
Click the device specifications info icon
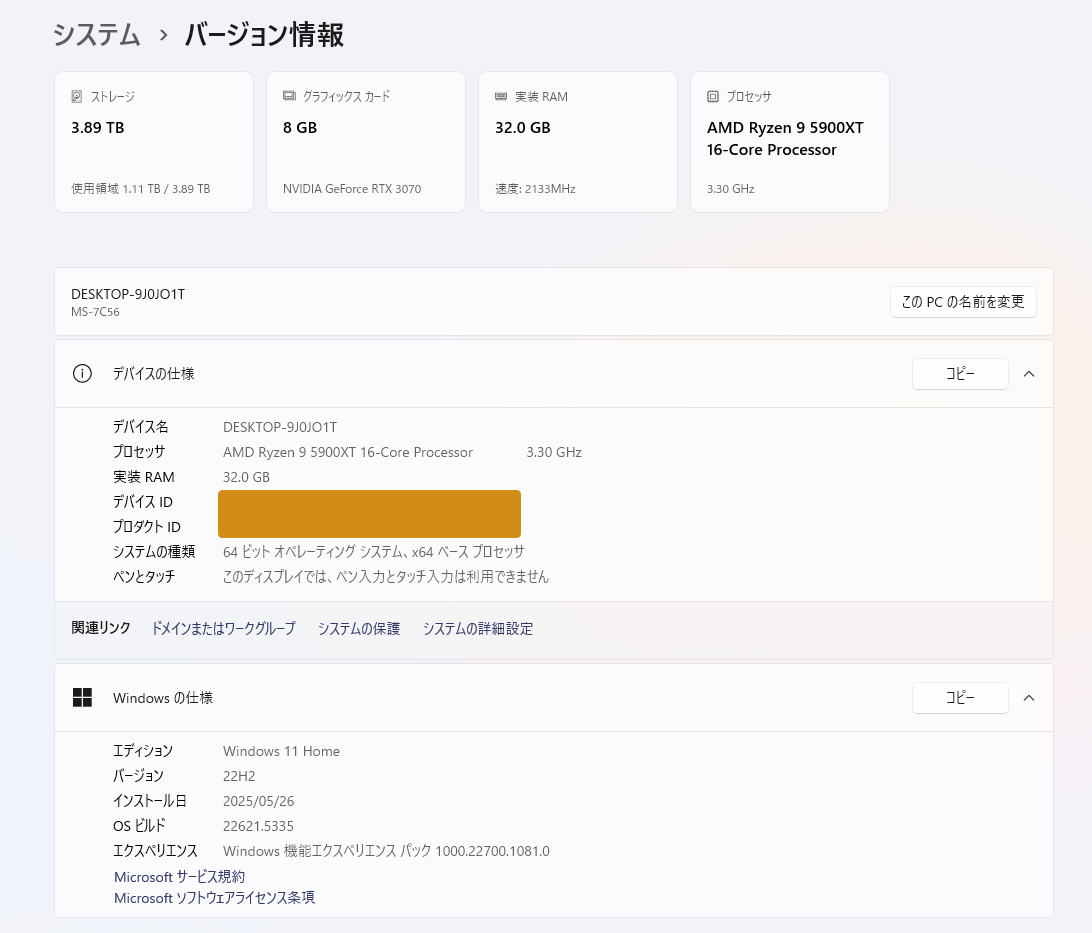[82, 374]
